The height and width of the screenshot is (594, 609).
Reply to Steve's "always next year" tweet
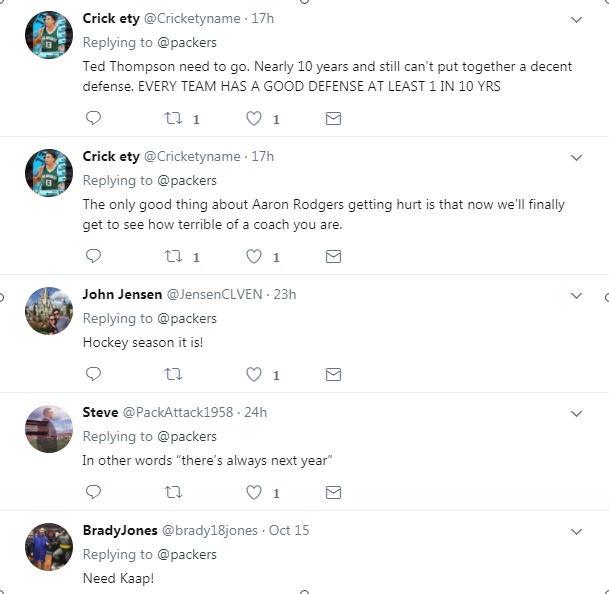[x=94, y=492]
